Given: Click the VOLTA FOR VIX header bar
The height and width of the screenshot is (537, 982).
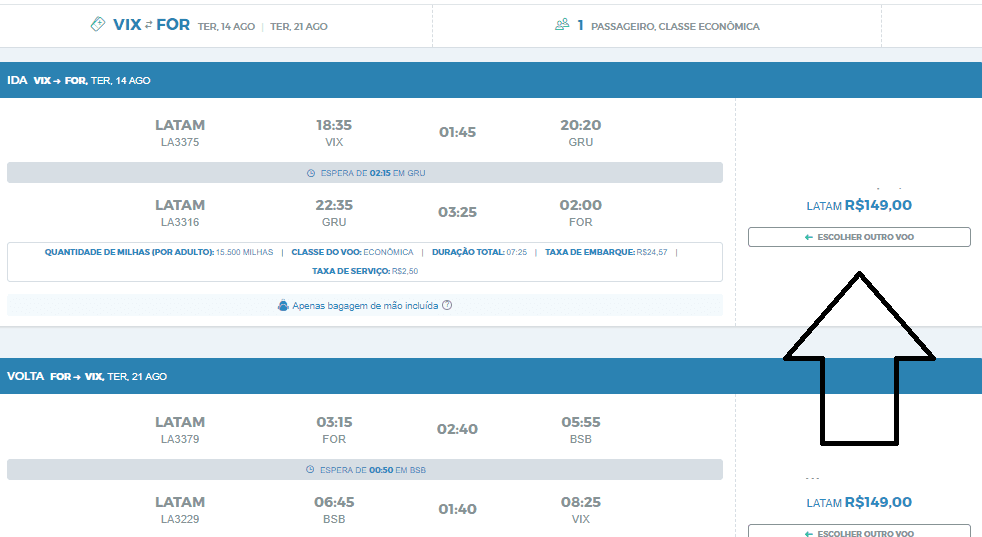Looking at the screenshot, I should (491, 377).
